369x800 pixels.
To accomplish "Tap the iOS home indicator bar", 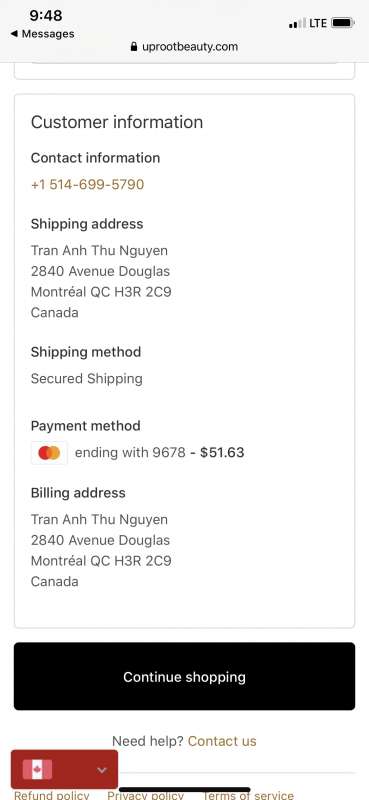I will pyautogui.click(x=184, y=789).
